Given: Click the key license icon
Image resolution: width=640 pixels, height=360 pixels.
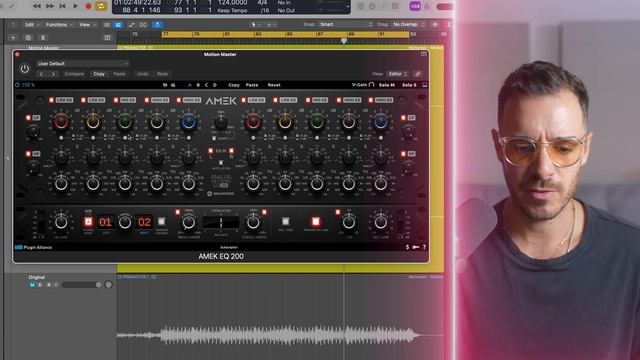Looking at the screenshot, I should pos(416,247).
